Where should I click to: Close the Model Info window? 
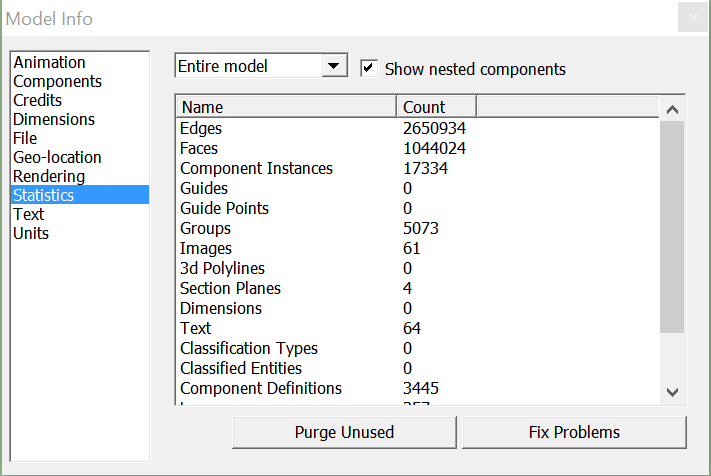point(693,17)
